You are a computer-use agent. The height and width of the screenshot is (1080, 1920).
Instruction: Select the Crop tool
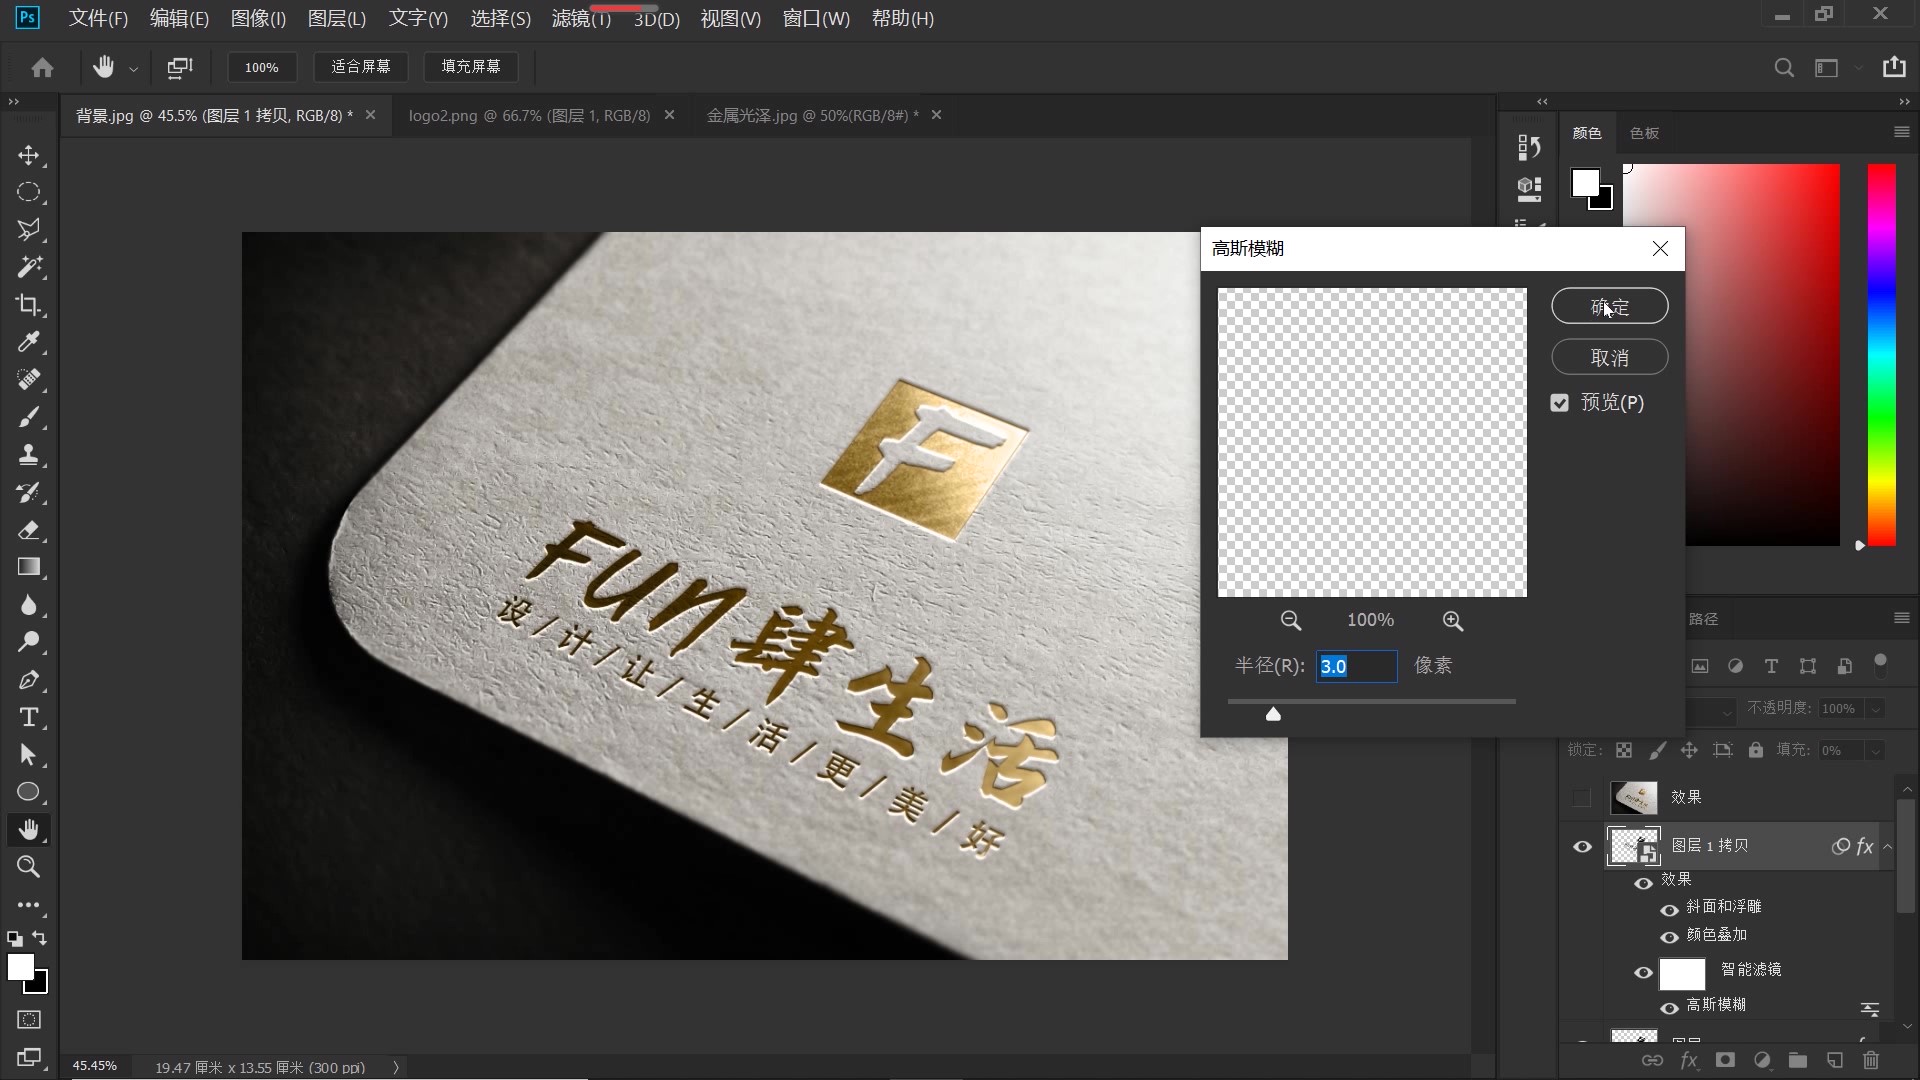pos(29,305)
